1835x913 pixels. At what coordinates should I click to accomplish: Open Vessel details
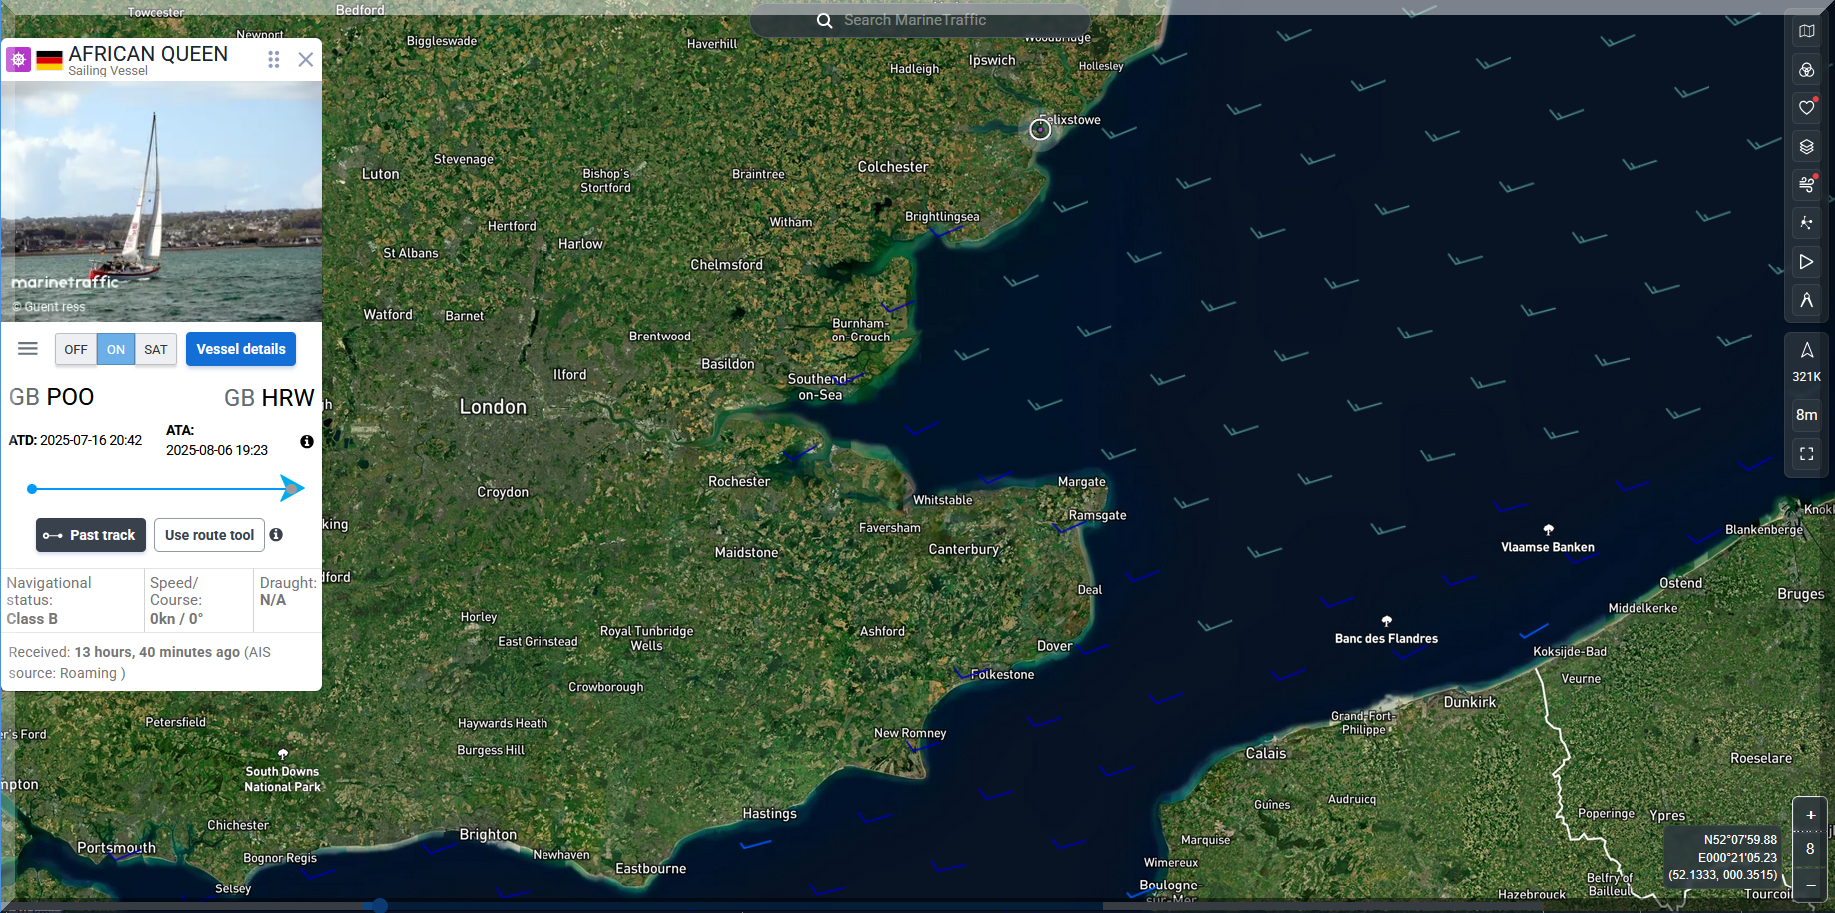pos(241,349)
